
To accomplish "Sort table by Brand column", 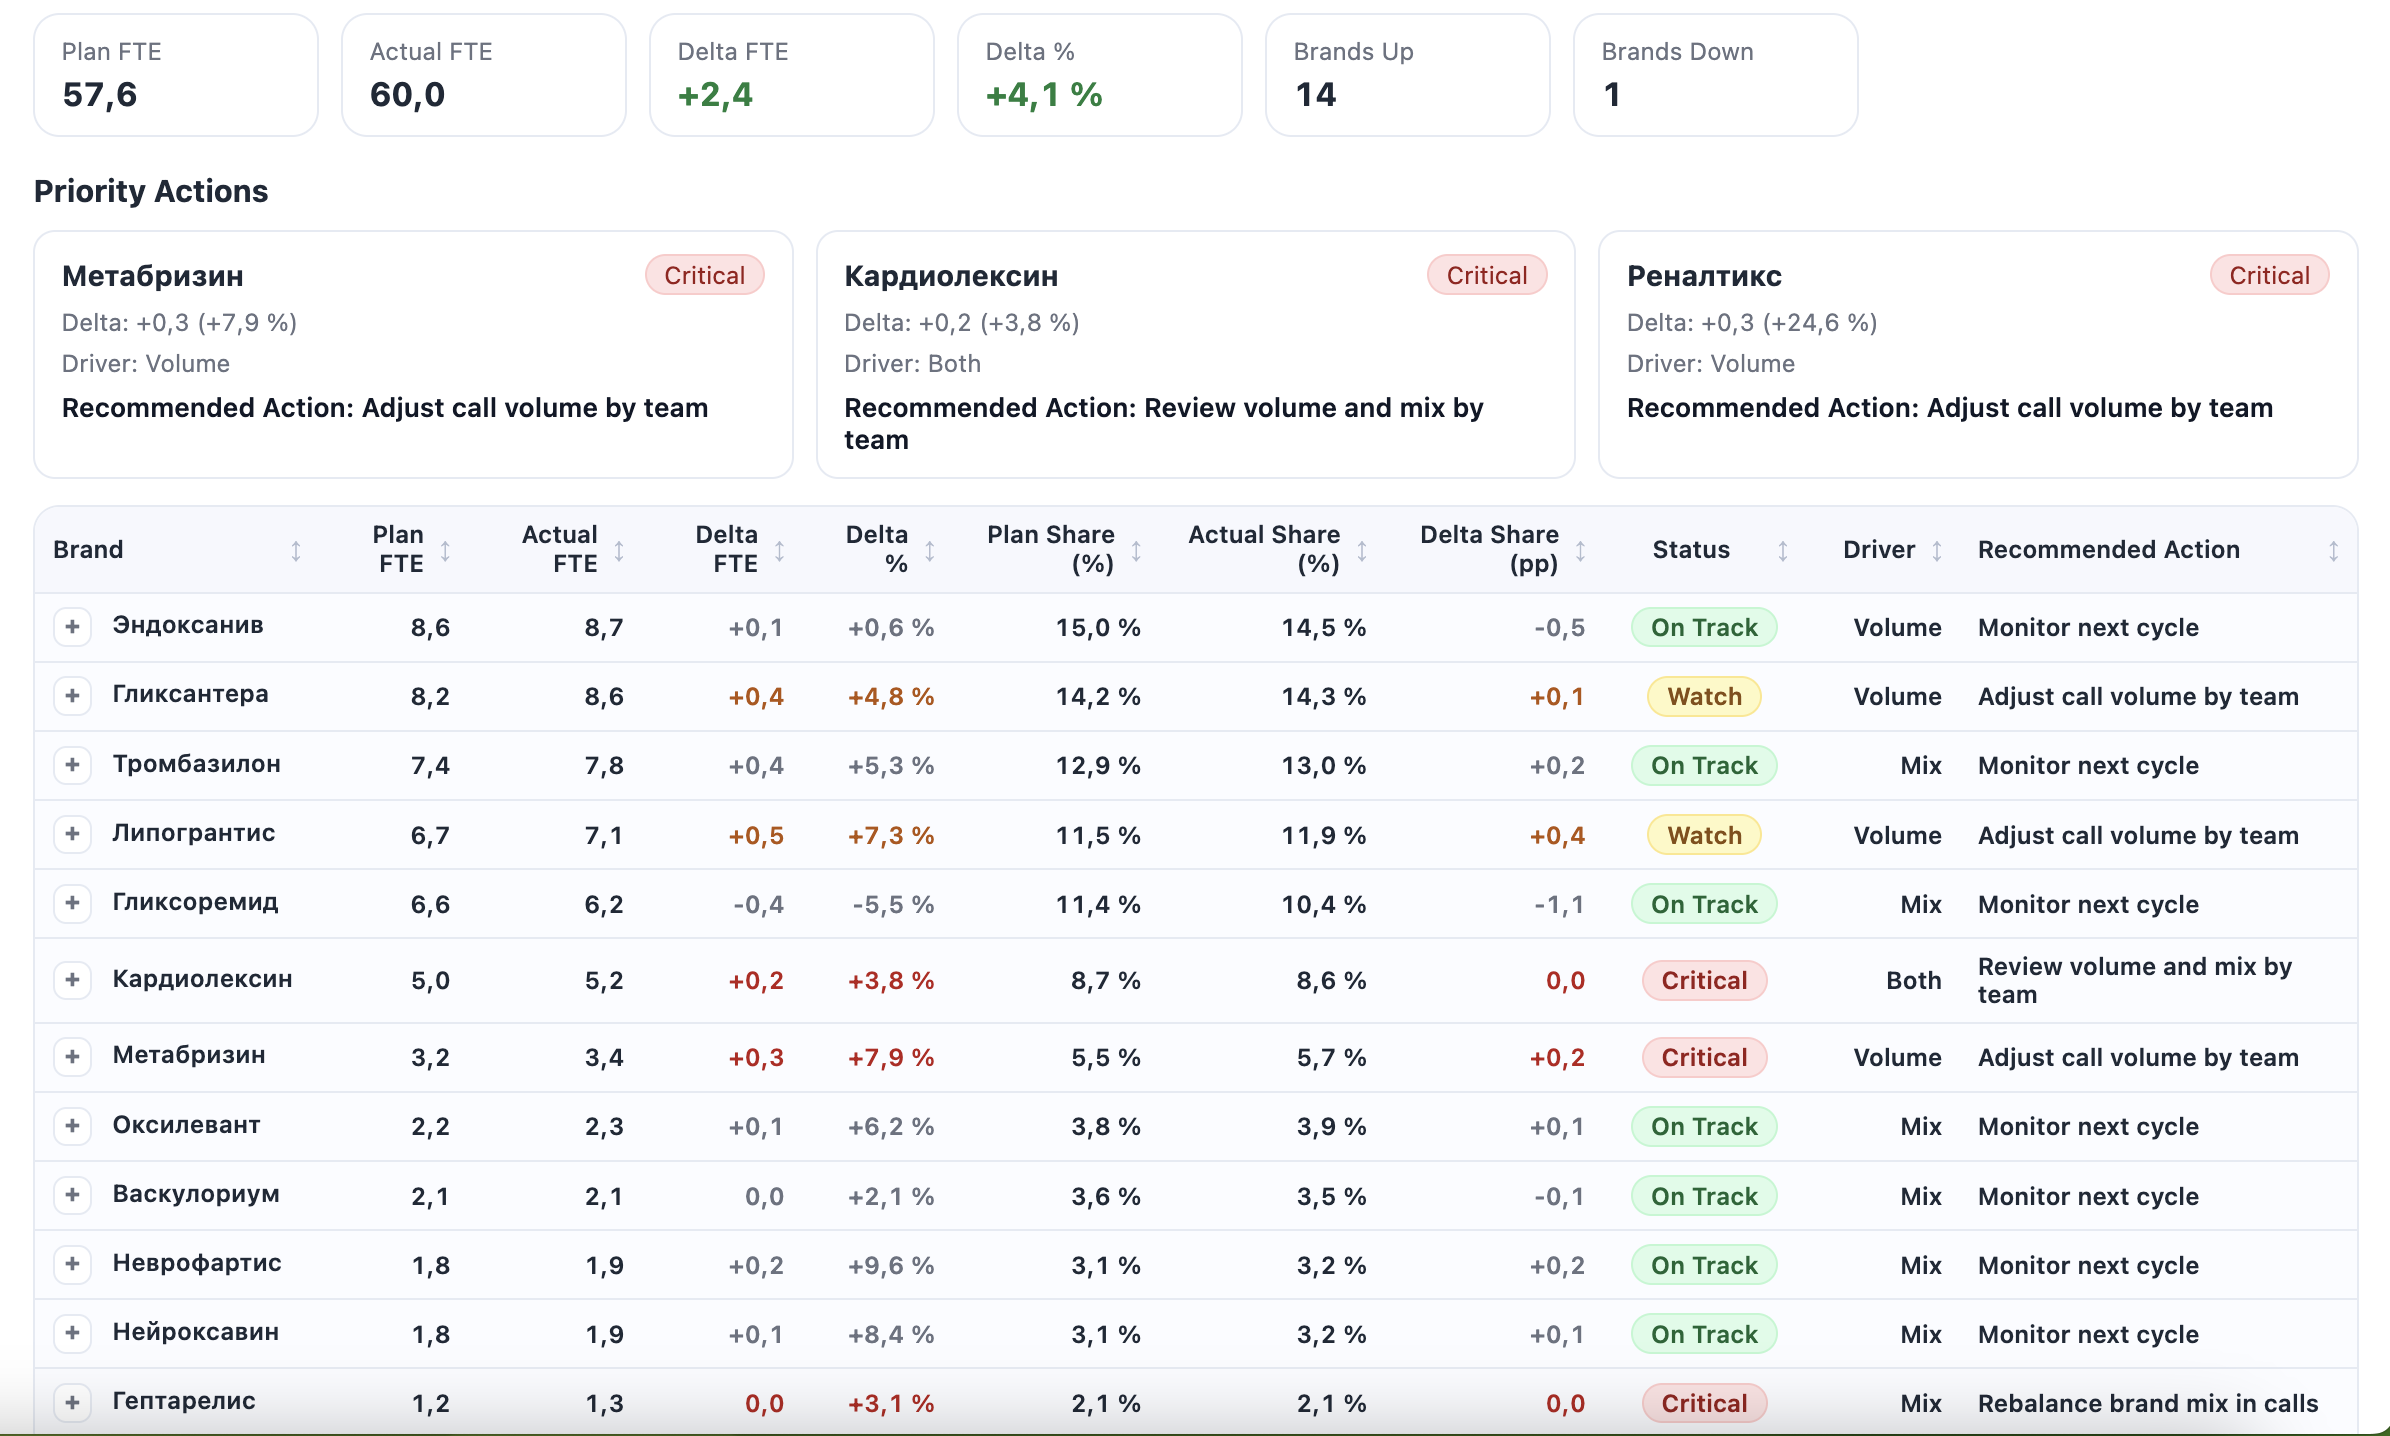I will pyautogui.click(x=296, y=549).
